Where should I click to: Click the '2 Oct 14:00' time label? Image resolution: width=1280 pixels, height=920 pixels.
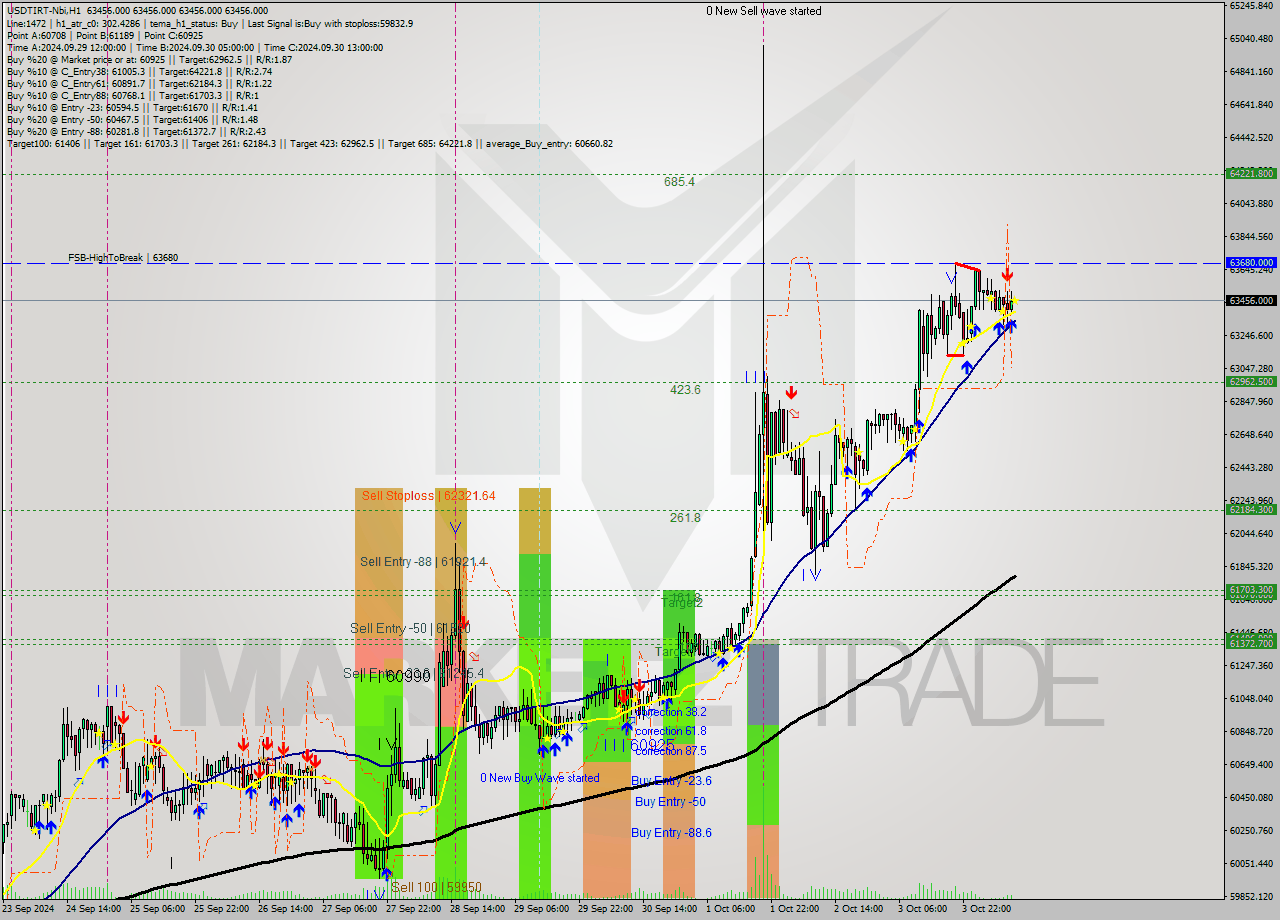click(859, 909)
